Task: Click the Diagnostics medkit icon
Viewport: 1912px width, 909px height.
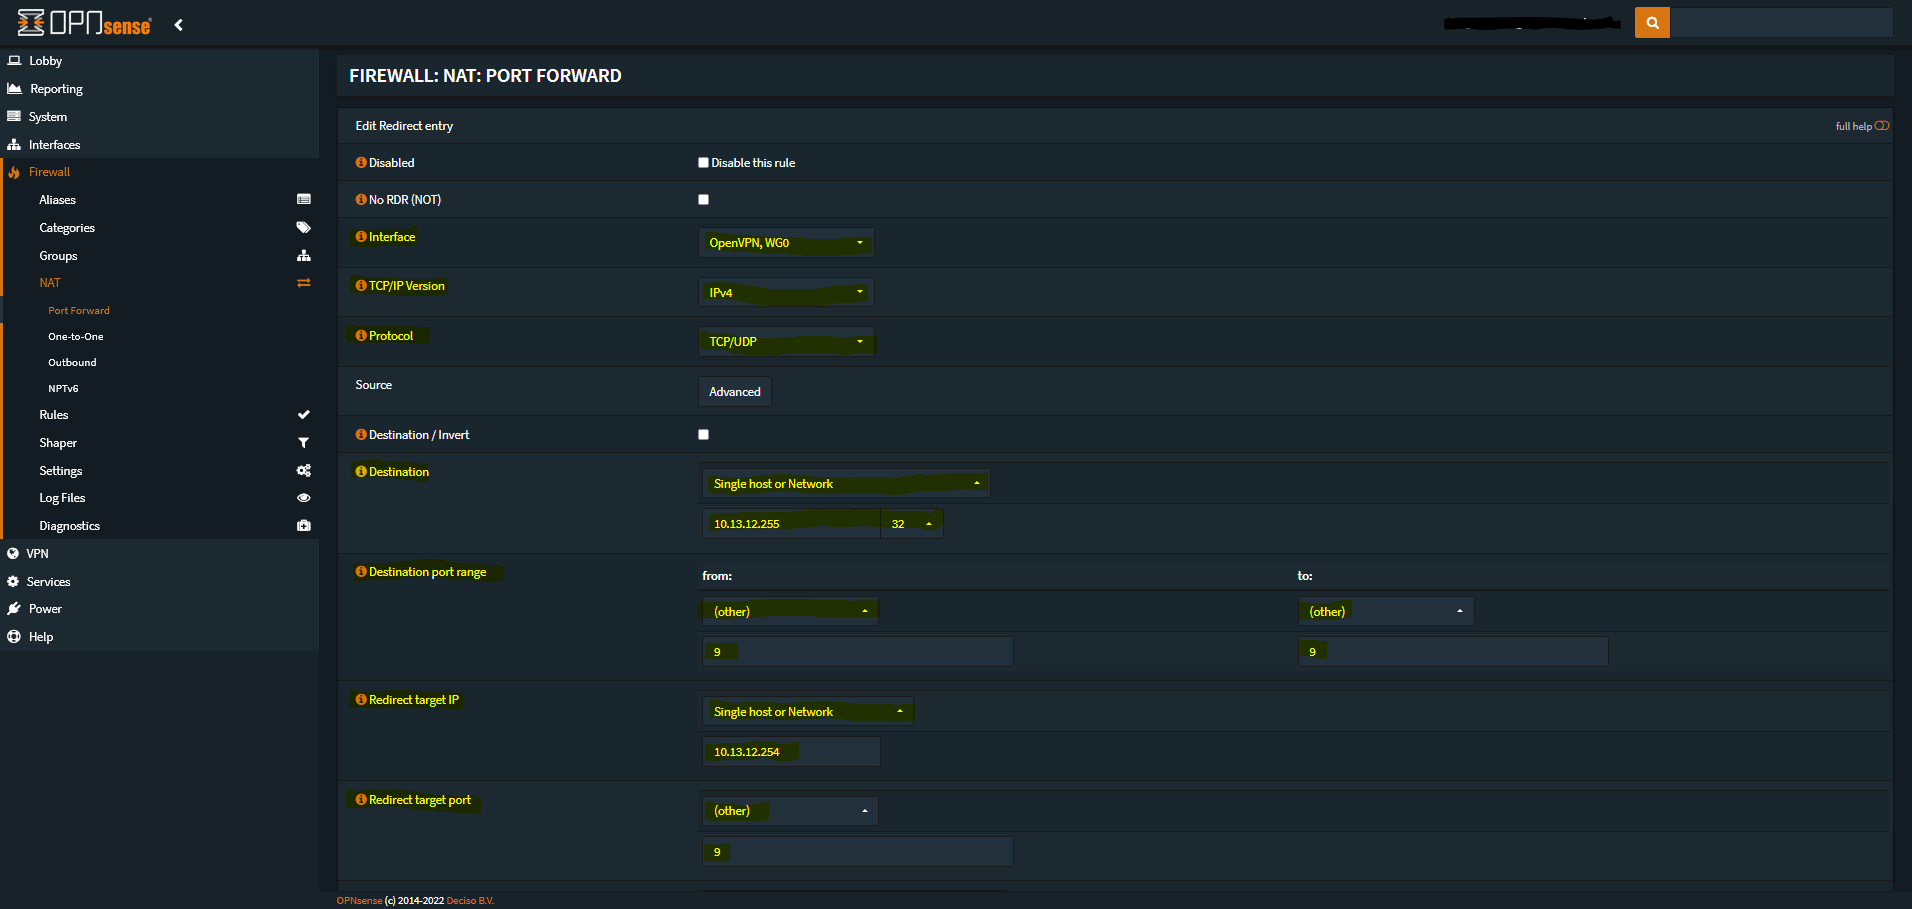Action: point(304,526)
